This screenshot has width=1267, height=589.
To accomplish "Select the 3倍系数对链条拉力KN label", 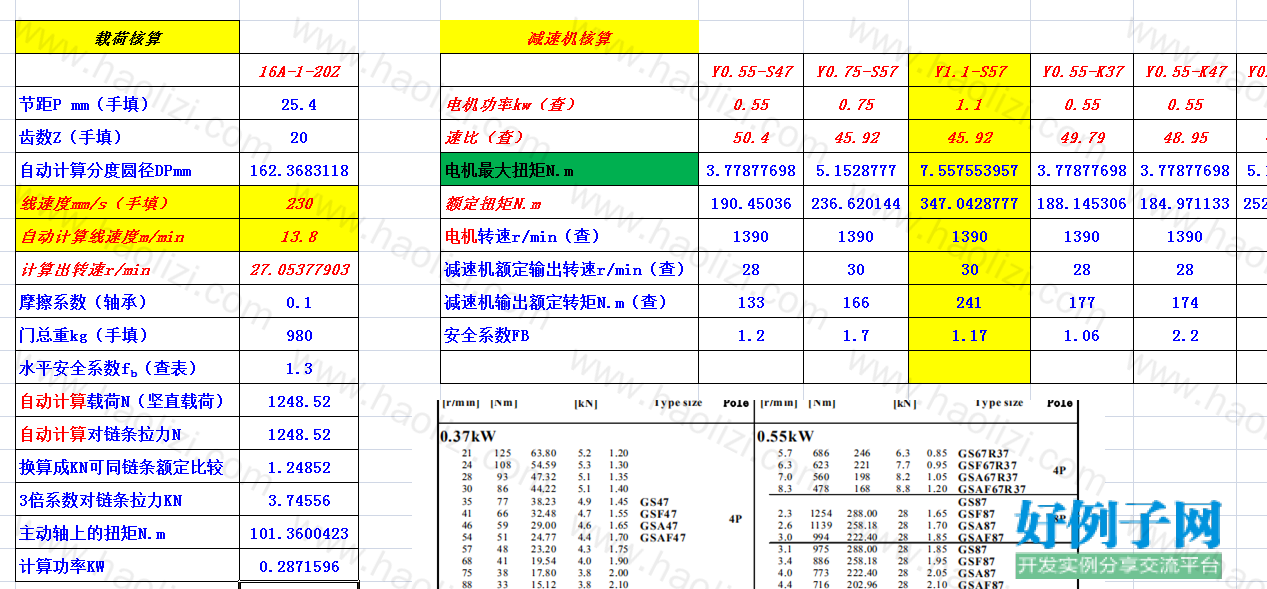I will click(127, 500).
